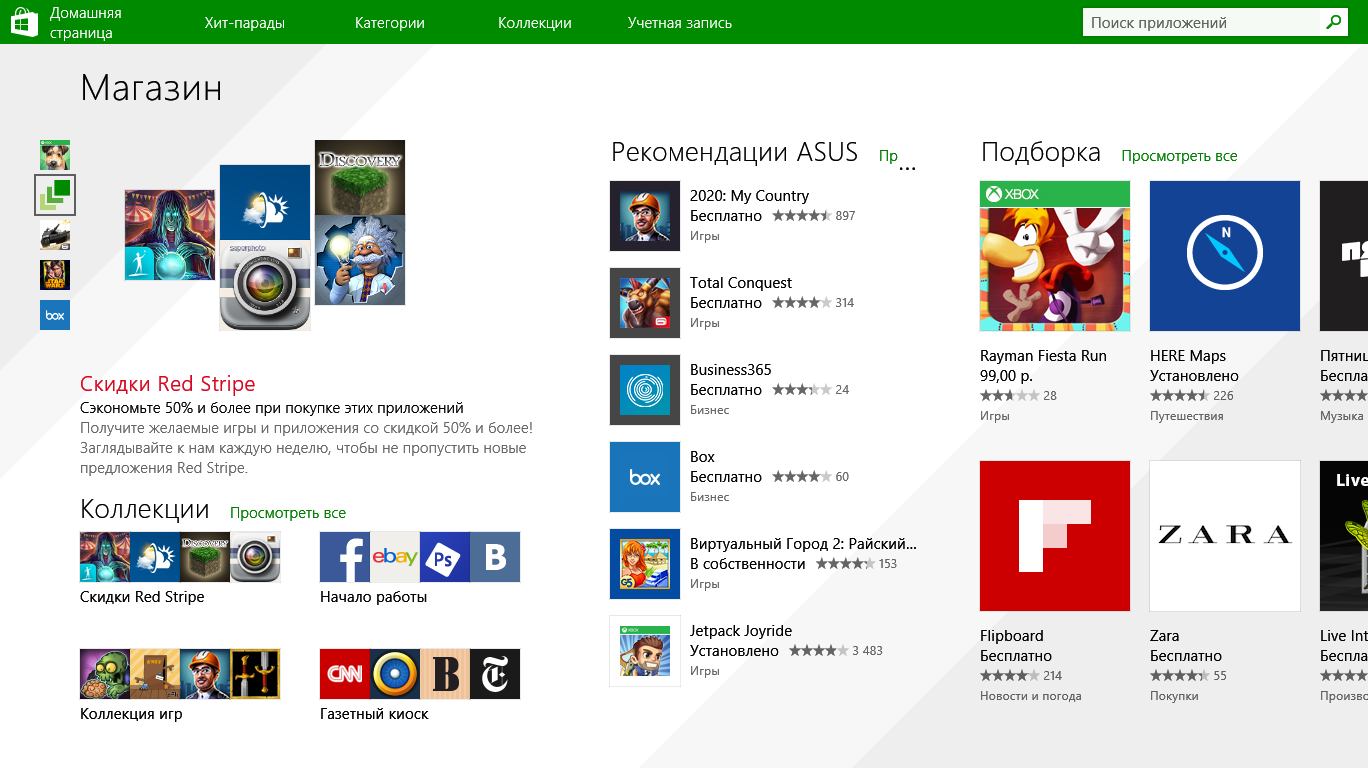Image resolution: width=1368 pixels, height=768 pixels.
Task: Open Учетная запись menu
Action: click(680, 23)
